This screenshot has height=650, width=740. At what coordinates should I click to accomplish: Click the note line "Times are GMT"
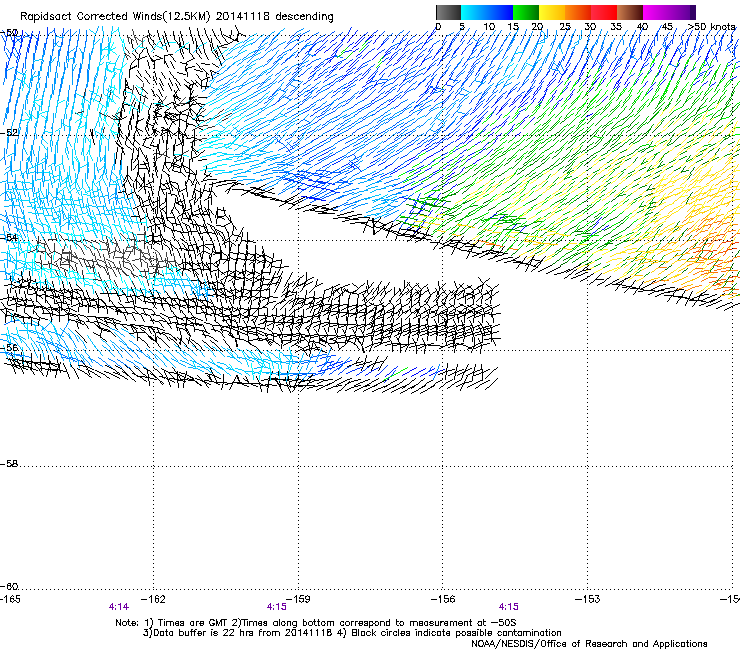193,623
